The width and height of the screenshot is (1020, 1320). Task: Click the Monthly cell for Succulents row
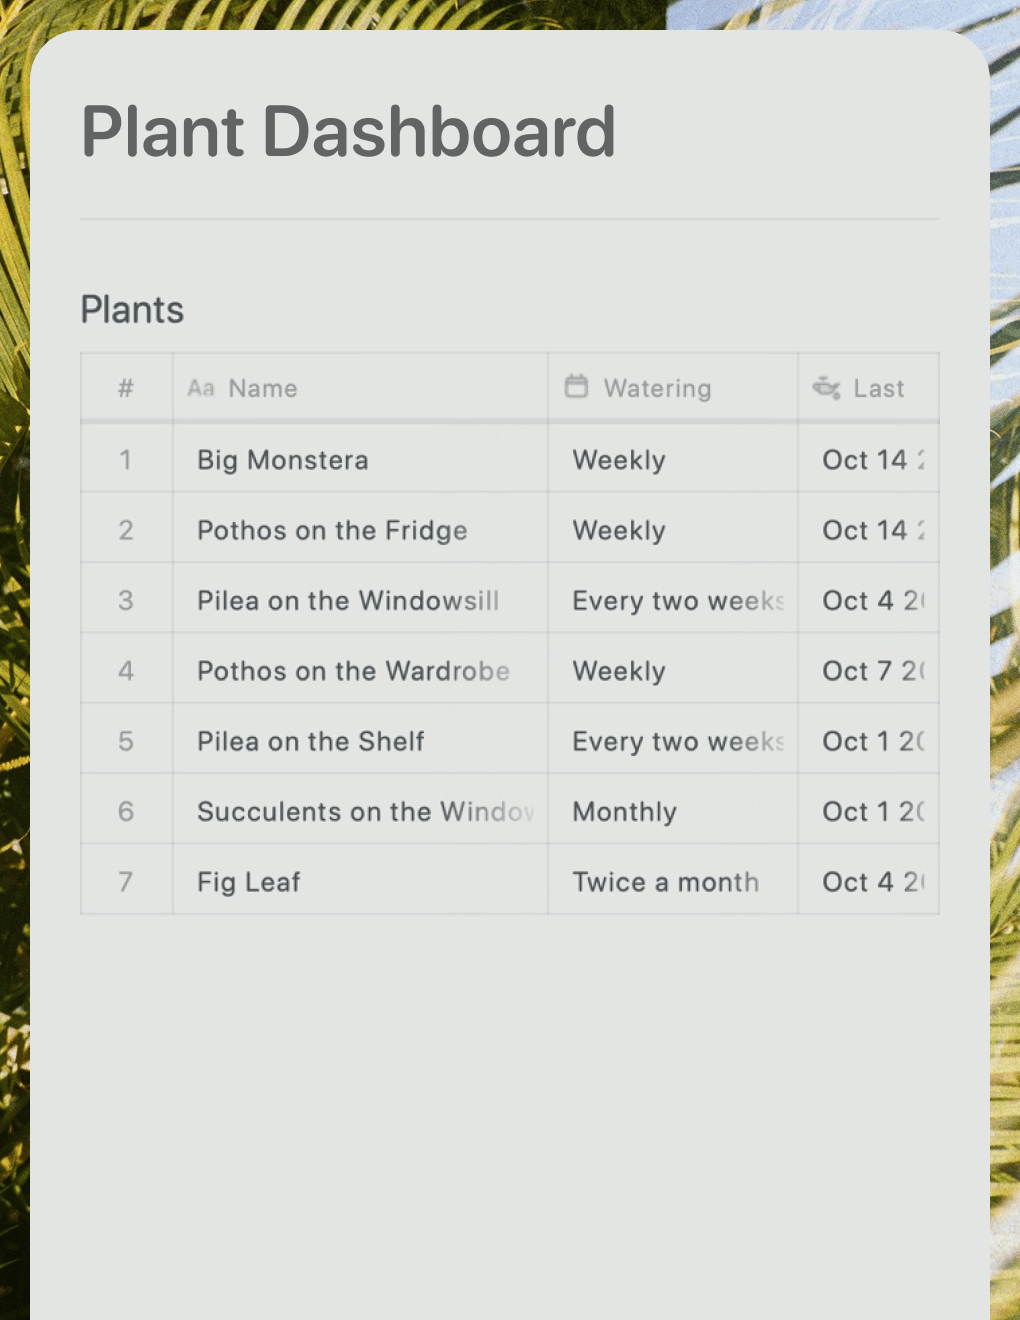(x=624, y=811)
